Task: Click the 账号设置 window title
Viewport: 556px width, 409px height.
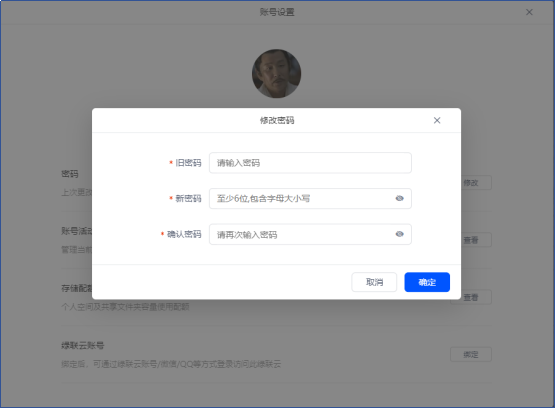Action: [x=277, y=12]
